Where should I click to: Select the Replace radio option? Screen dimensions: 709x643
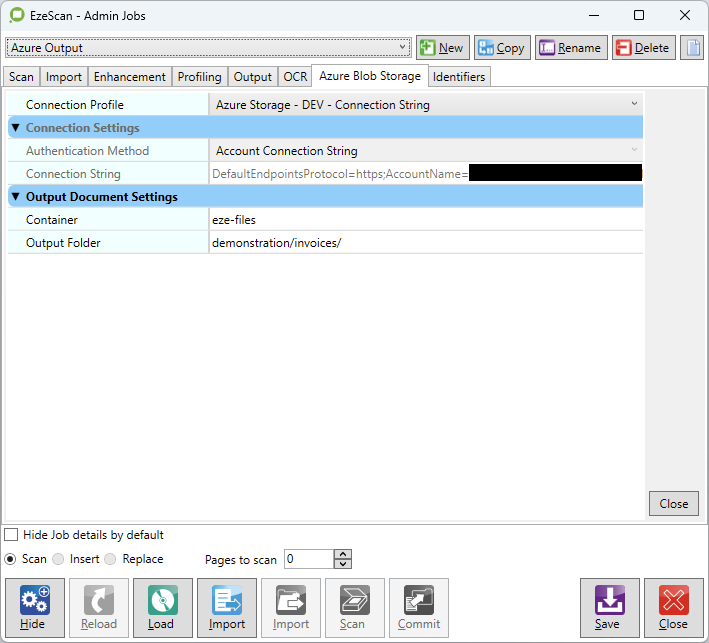[111, 559]
